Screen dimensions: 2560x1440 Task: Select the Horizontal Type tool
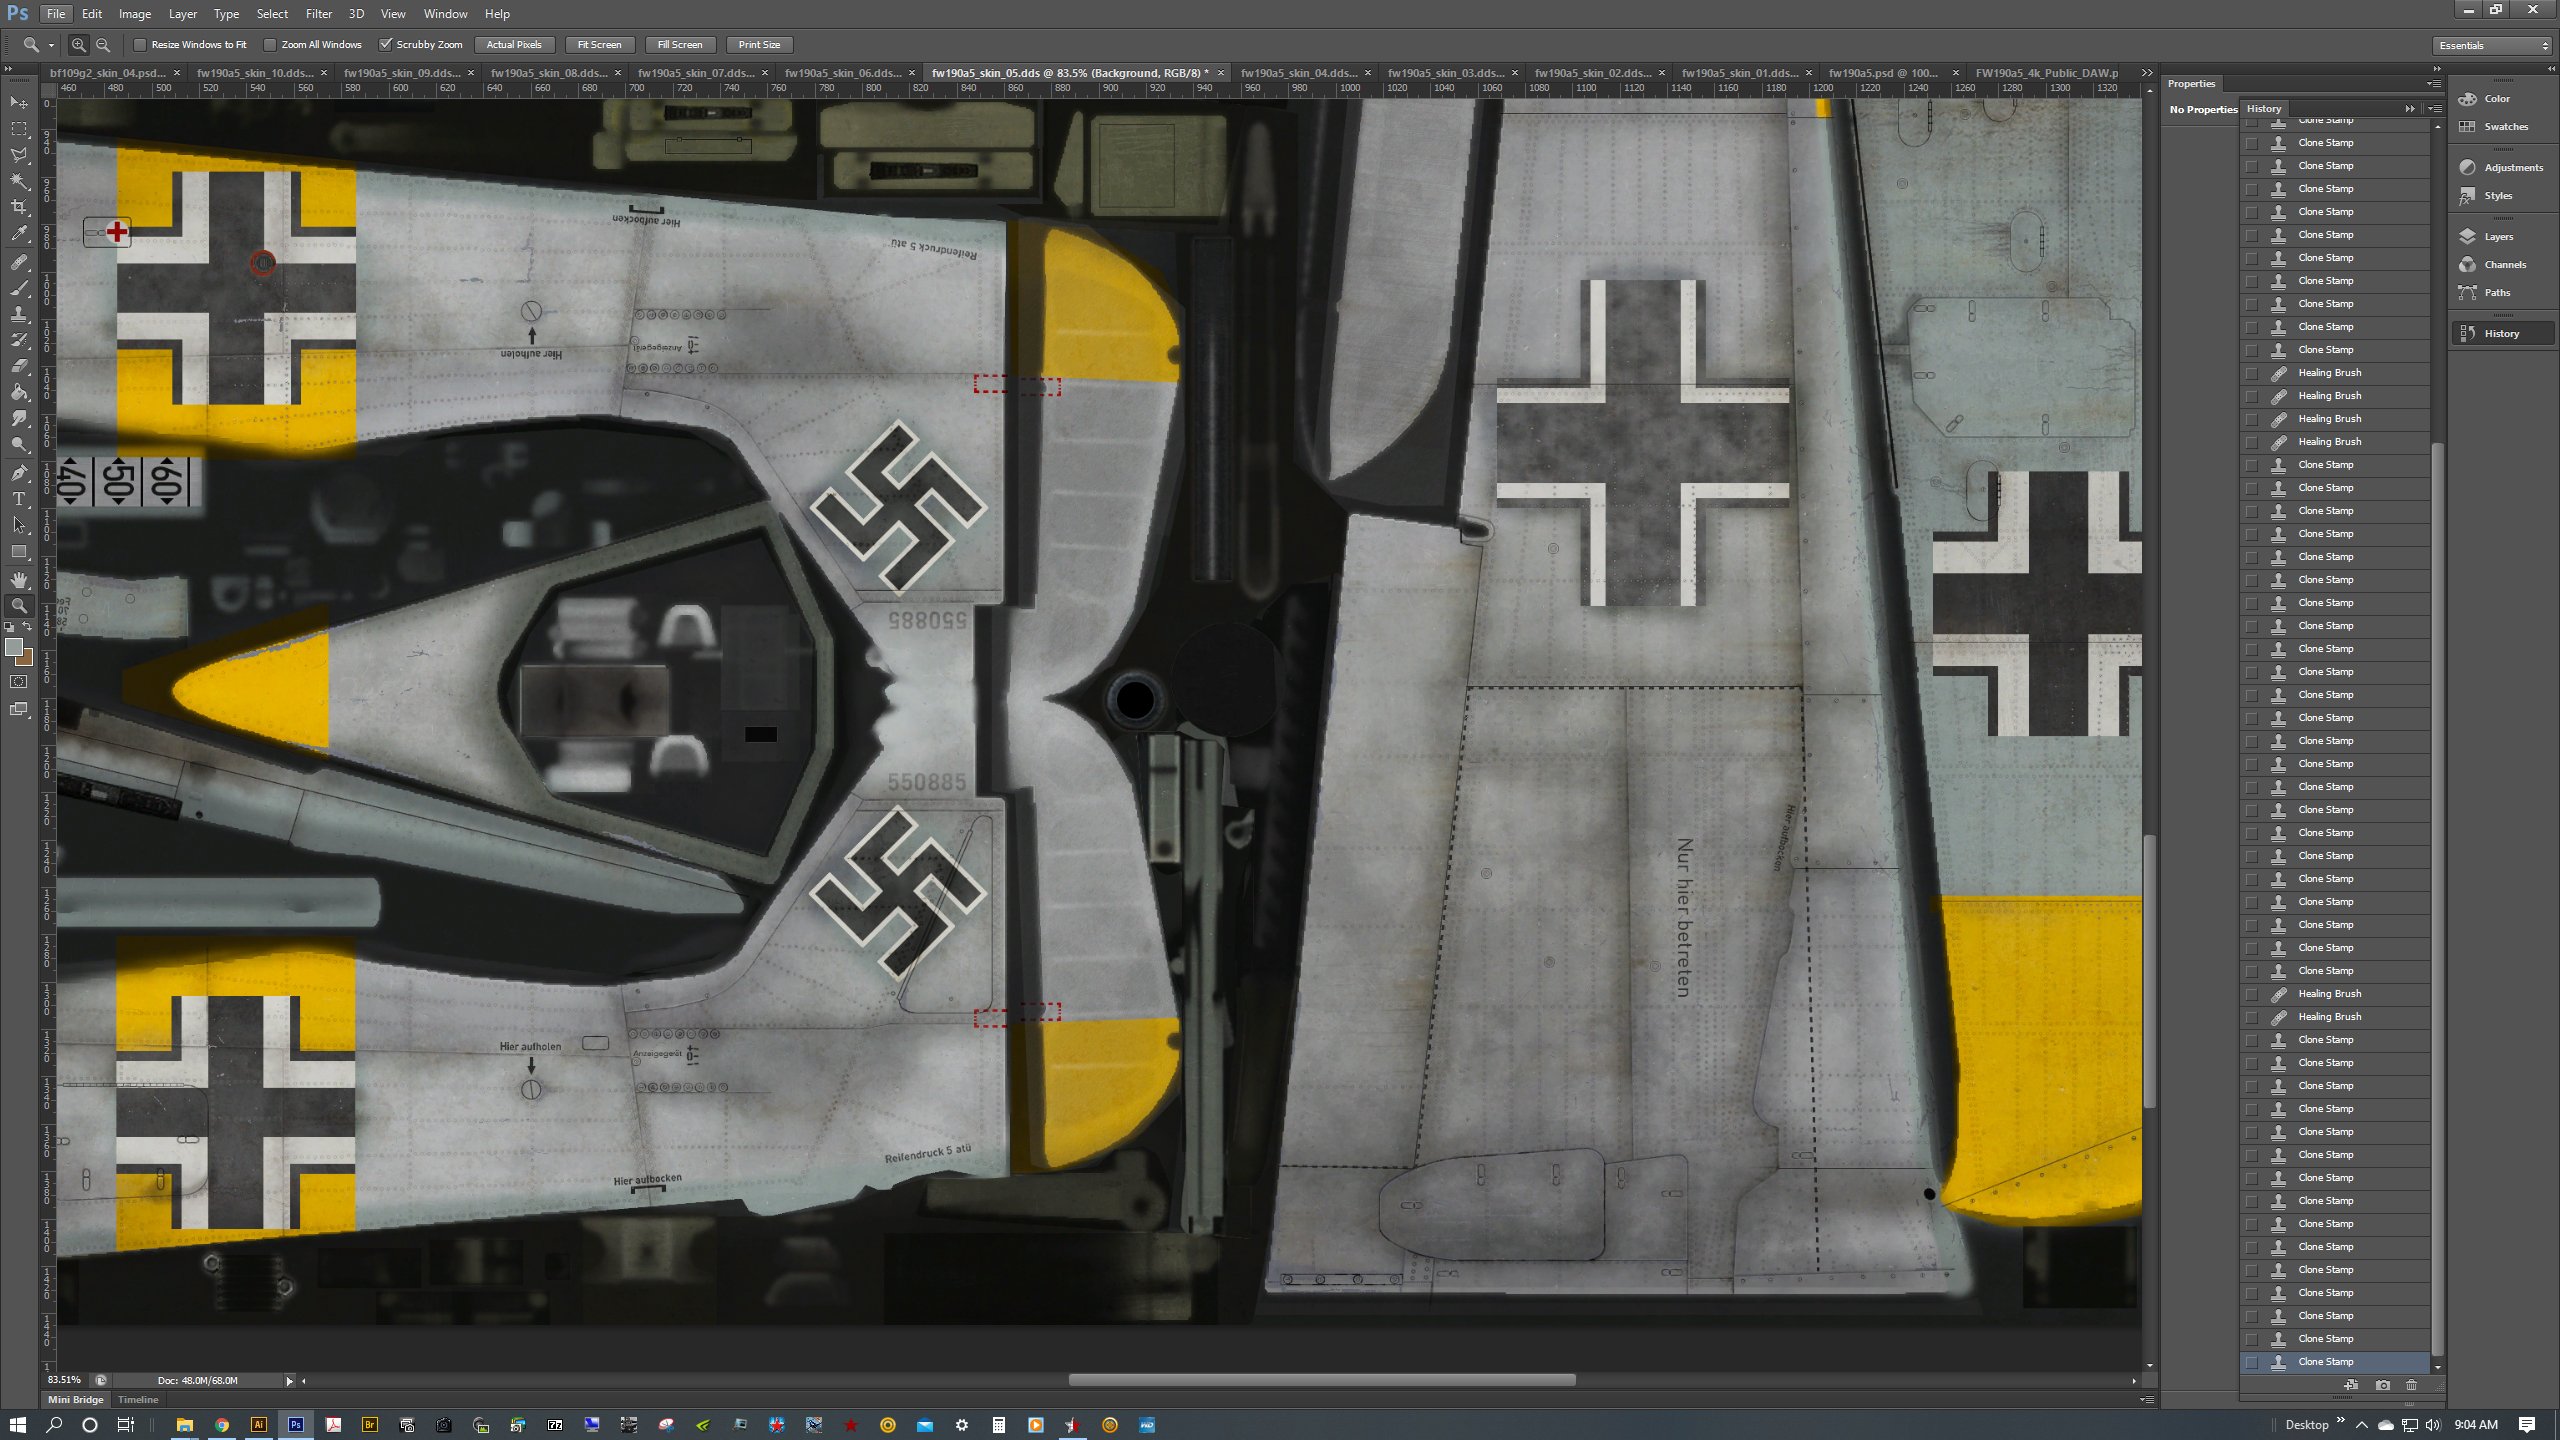(19, 499)
